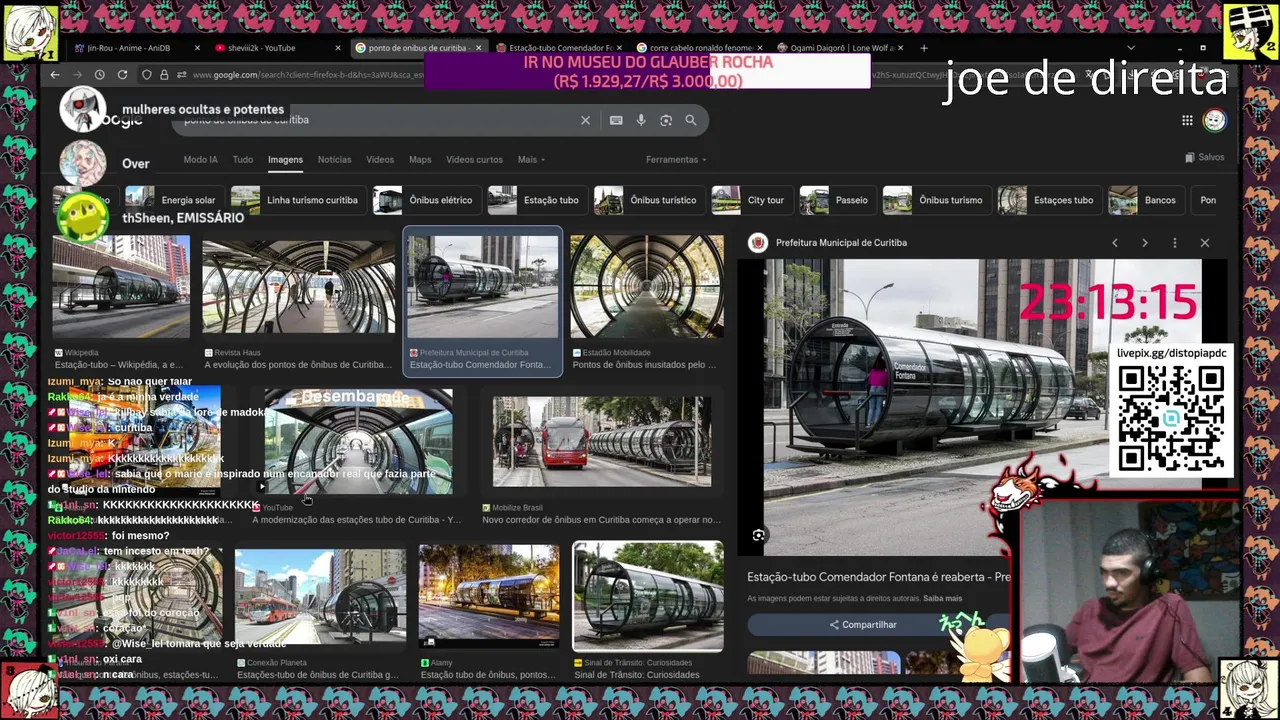
Task: Select the Tudo results tab
Action: point(243,160)
